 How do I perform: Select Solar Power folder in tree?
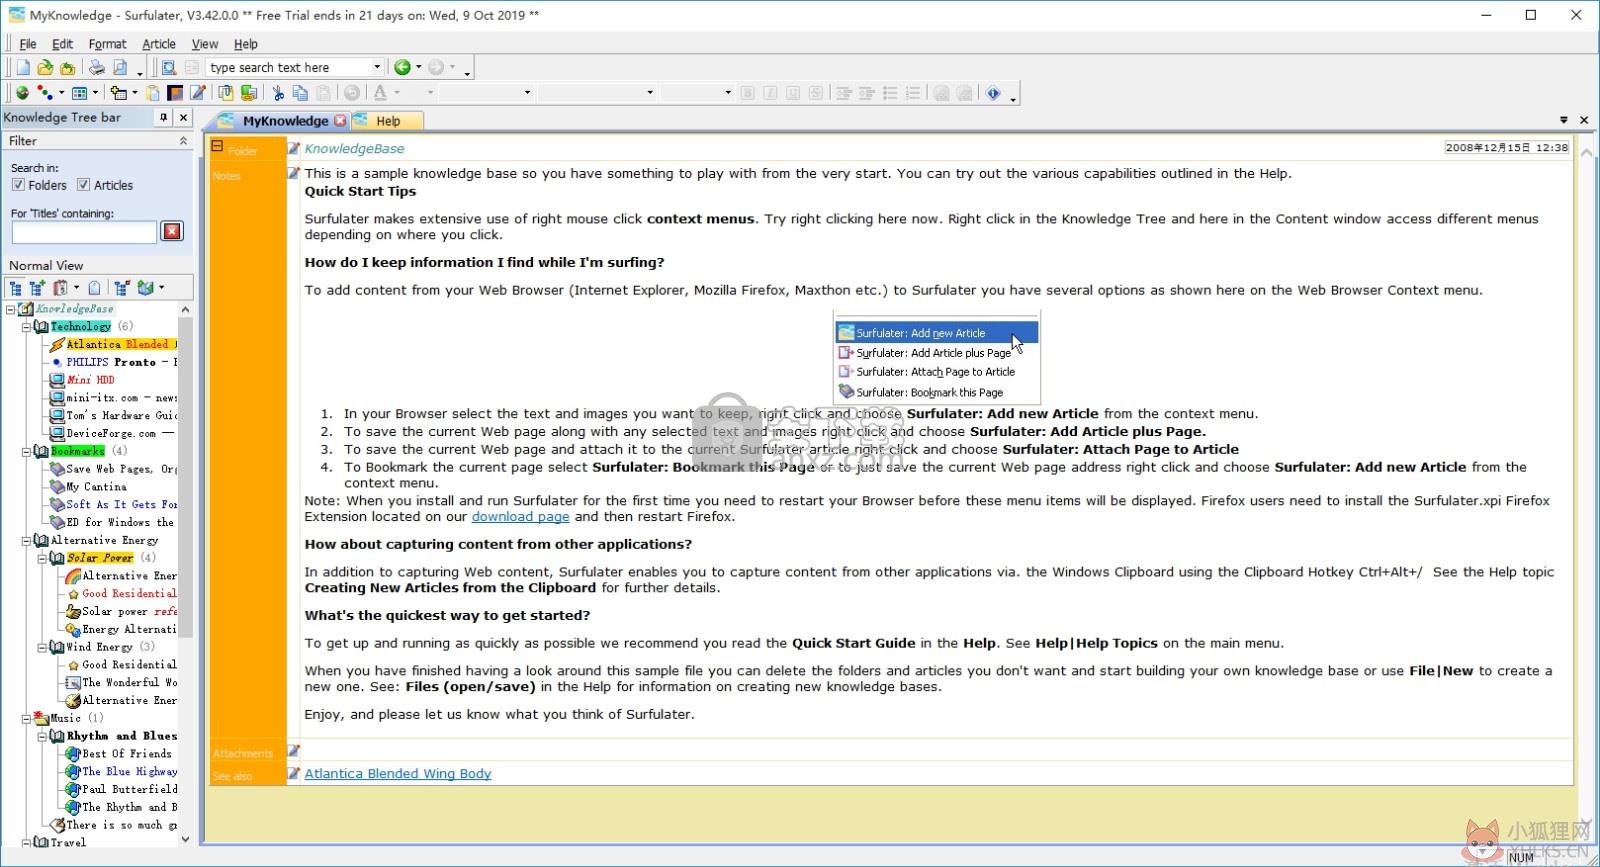pos(100,558)
